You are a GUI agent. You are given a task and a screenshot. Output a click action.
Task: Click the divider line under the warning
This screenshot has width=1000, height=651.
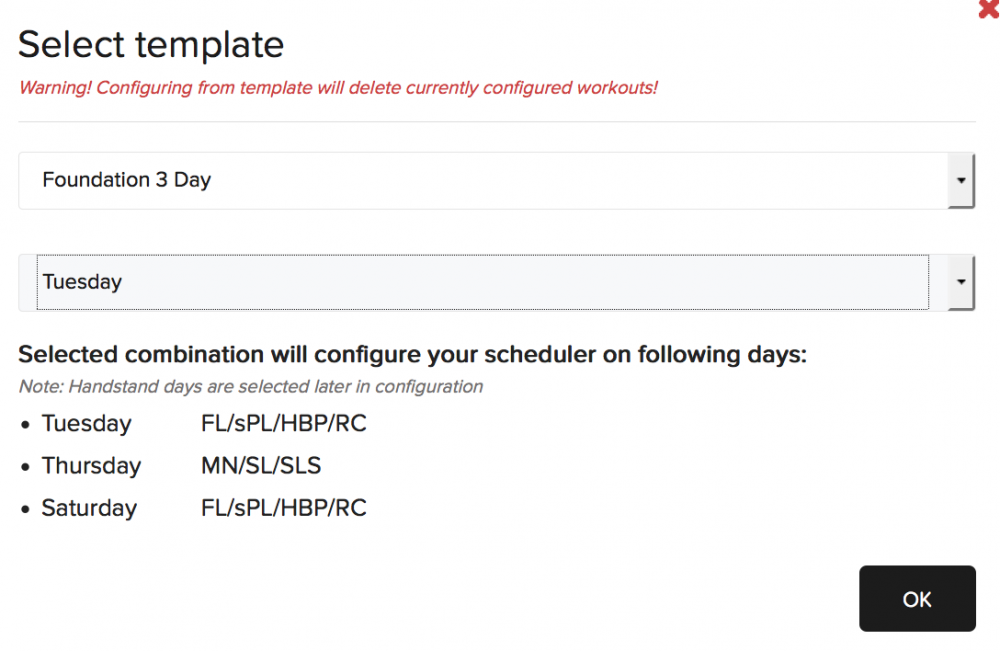[x=497, y=121]
